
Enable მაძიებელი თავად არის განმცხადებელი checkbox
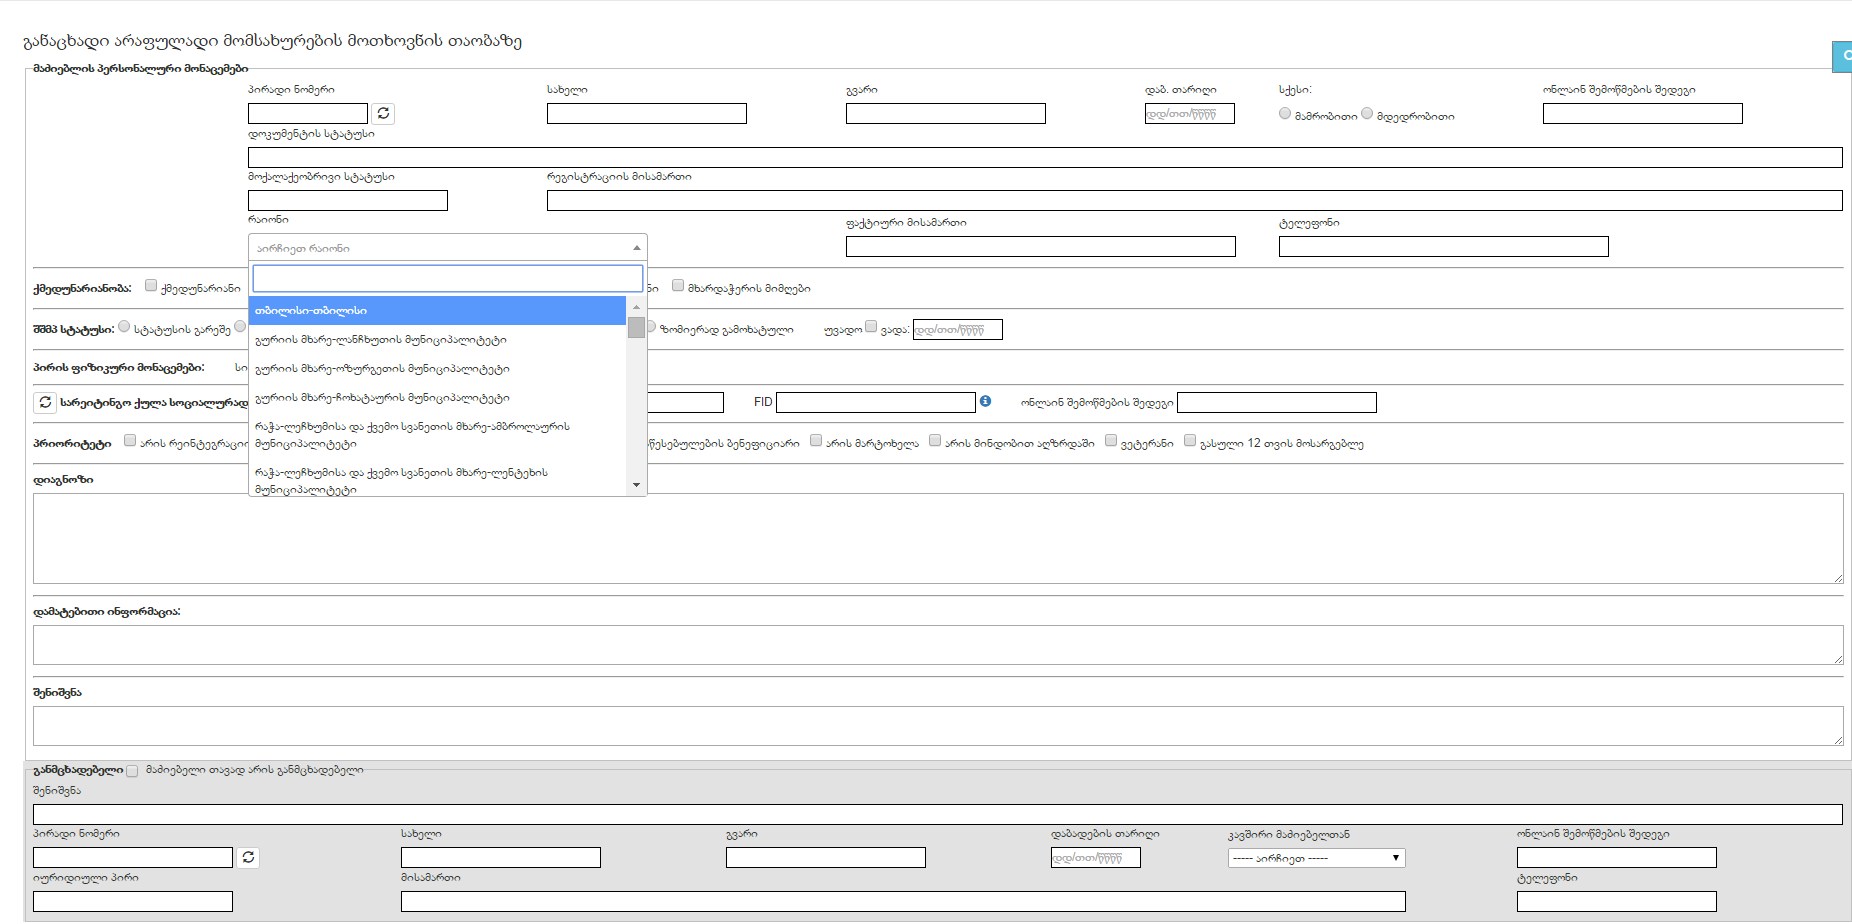click(132, 771)
